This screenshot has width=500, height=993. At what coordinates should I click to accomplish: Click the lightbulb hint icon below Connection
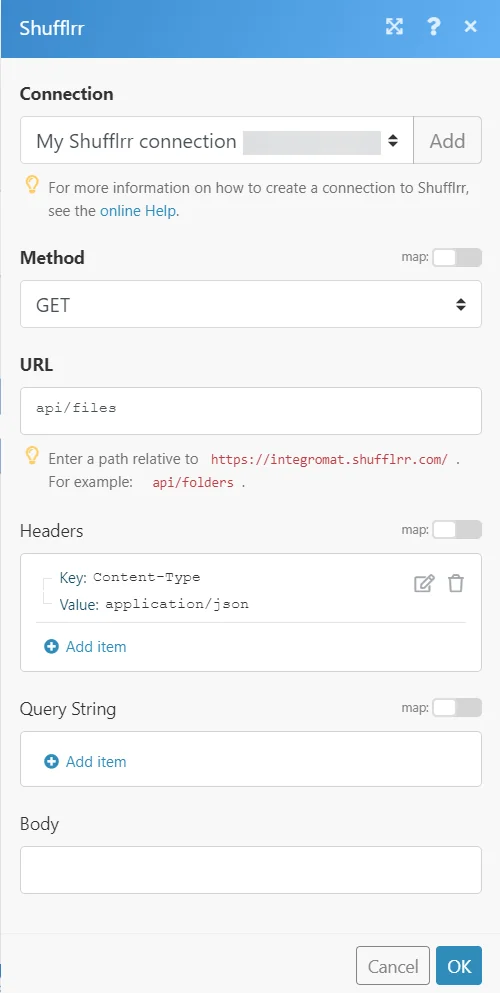point(32,184)
